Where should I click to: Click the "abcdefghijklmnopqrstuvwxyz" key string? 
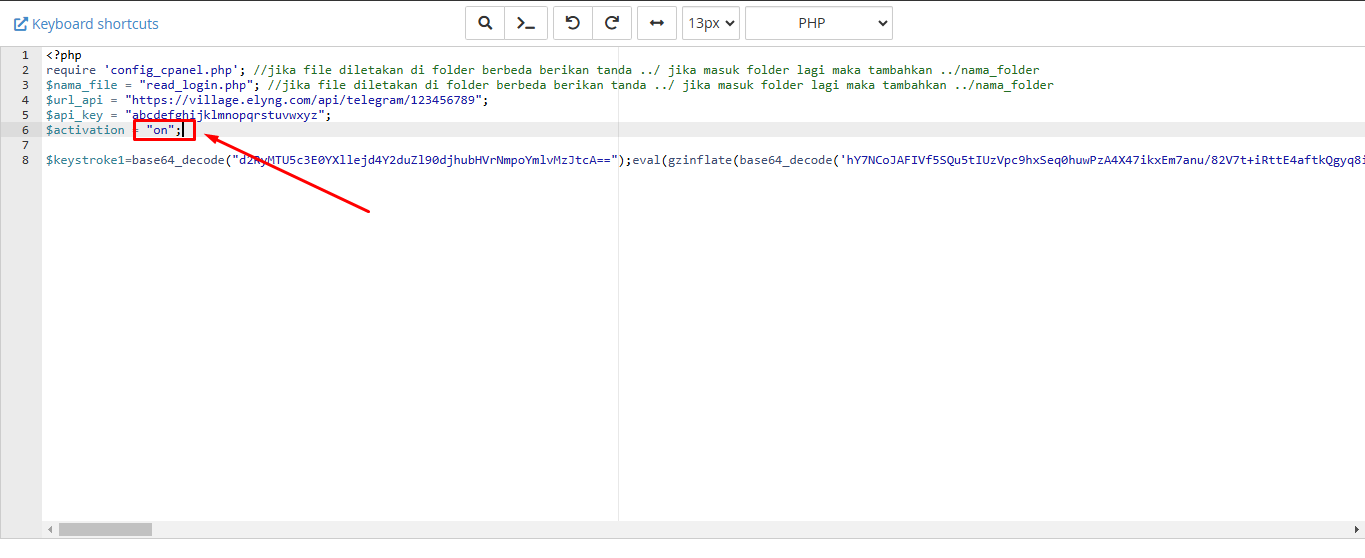coord(226,115)
